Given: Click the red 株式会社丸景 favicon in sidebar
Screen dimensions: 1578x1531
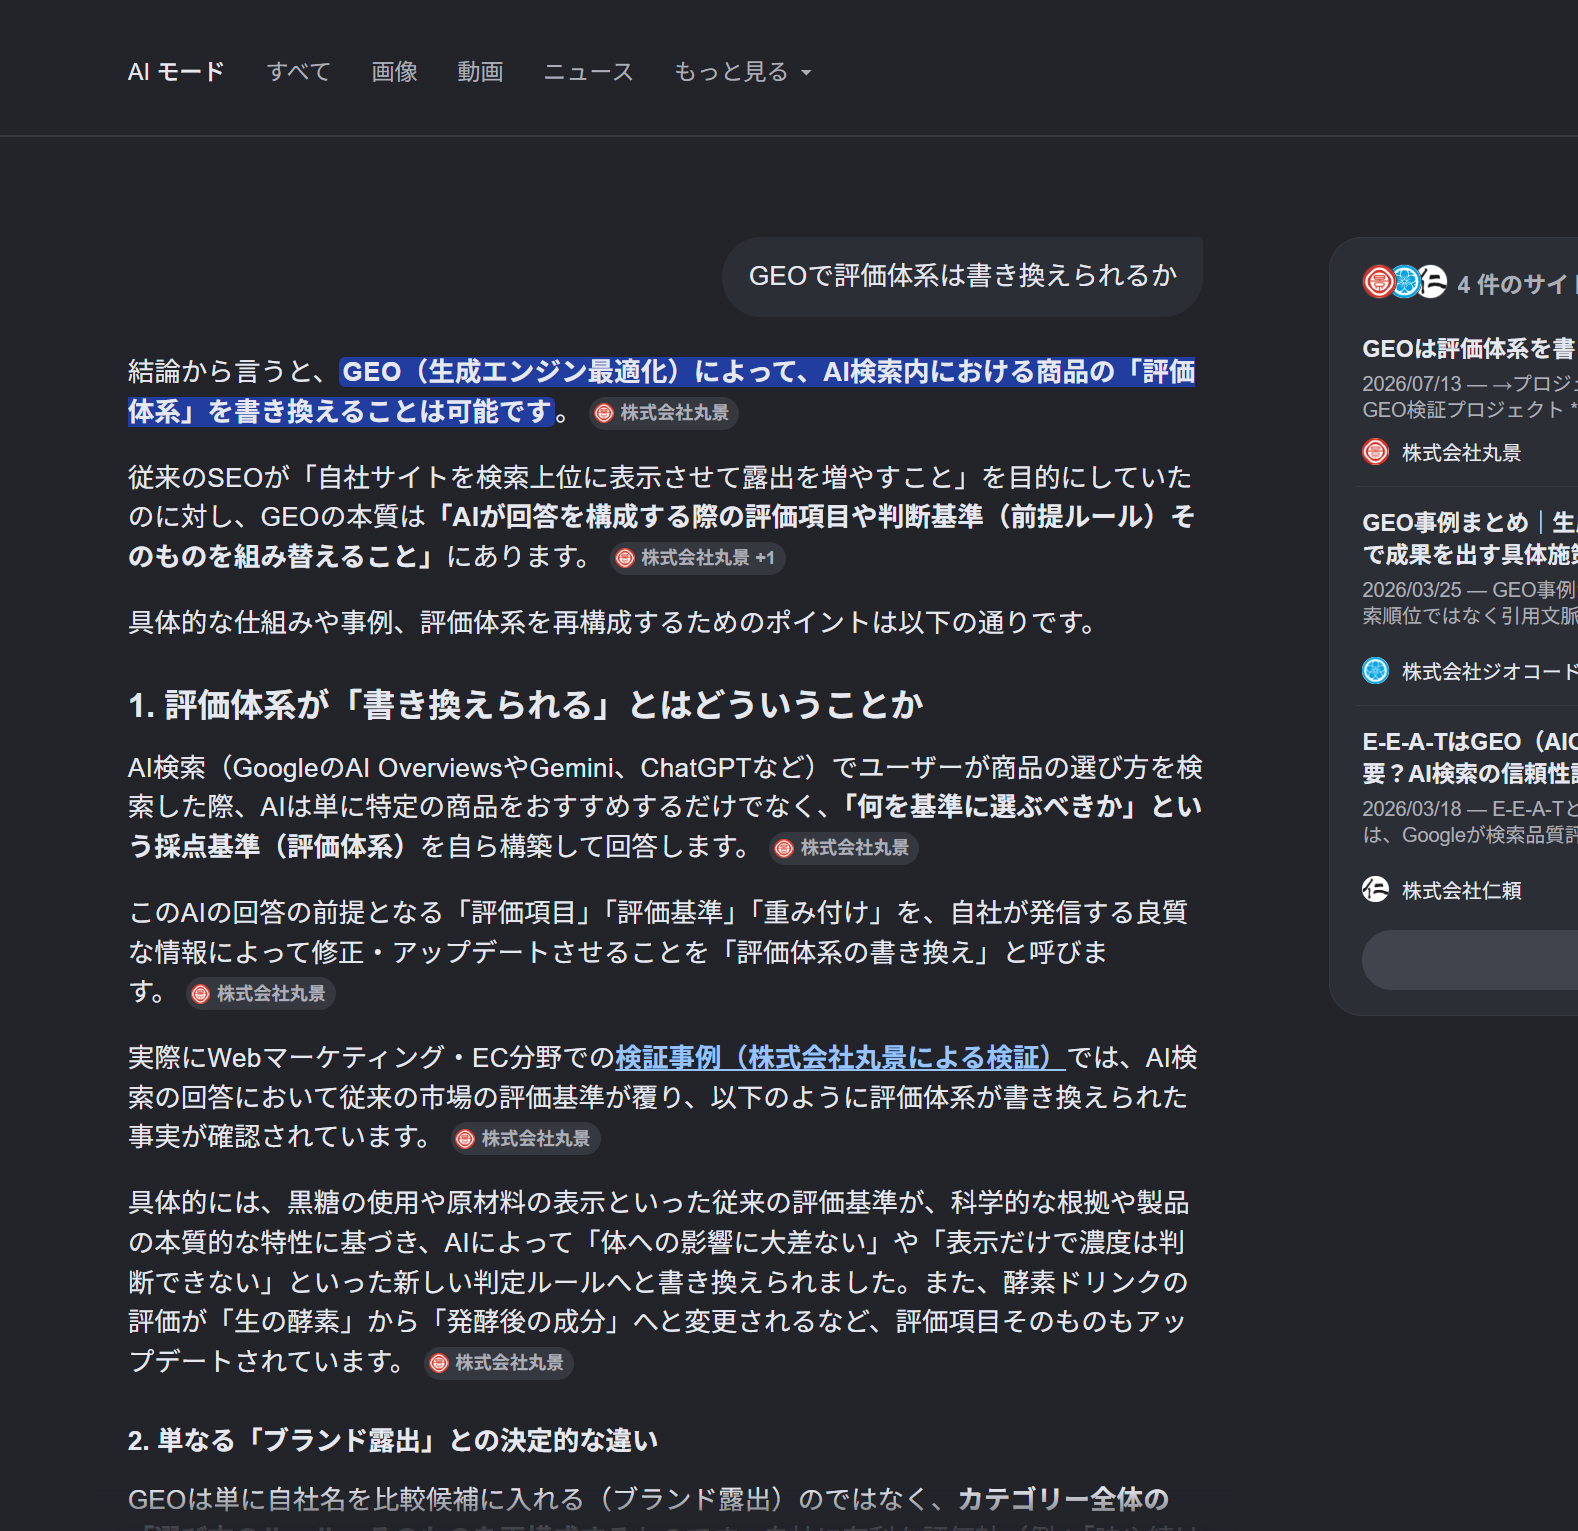Looking at the screenshot, I should [x=1376, y=452].
